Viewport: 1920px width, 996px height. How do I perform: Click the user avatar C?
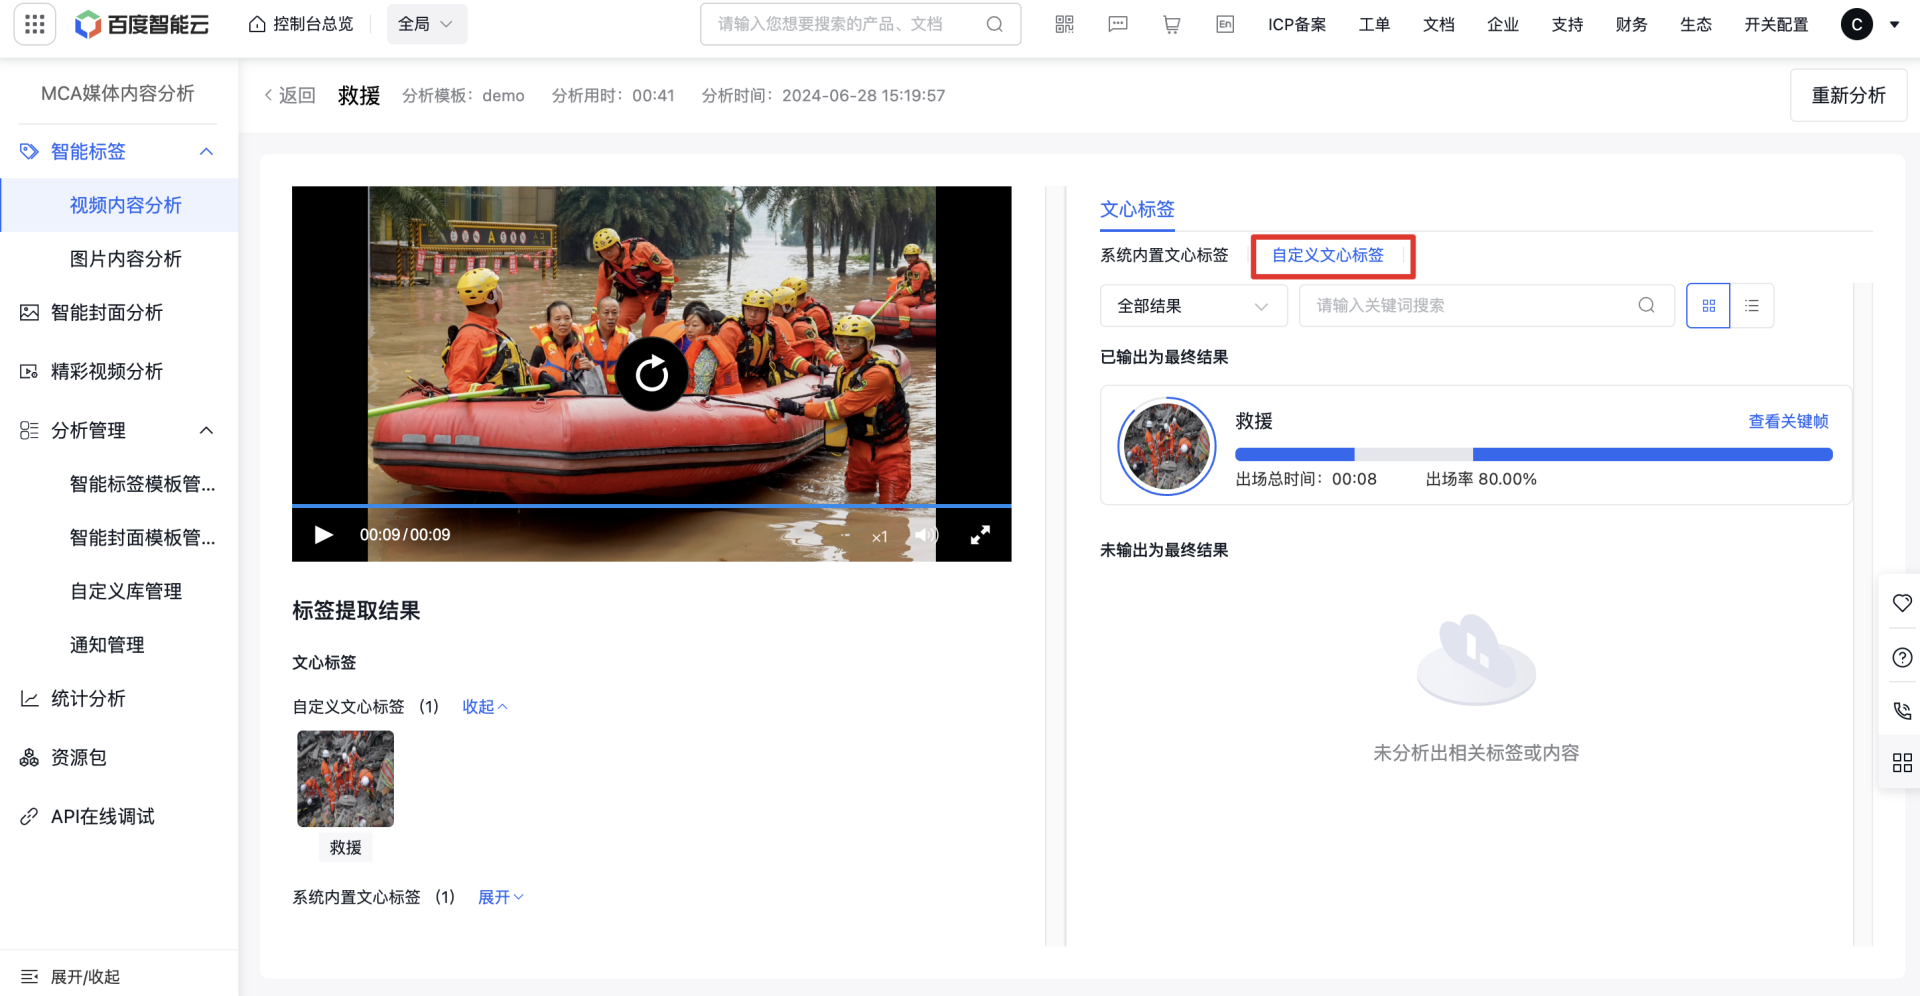tap(1857, 24)
